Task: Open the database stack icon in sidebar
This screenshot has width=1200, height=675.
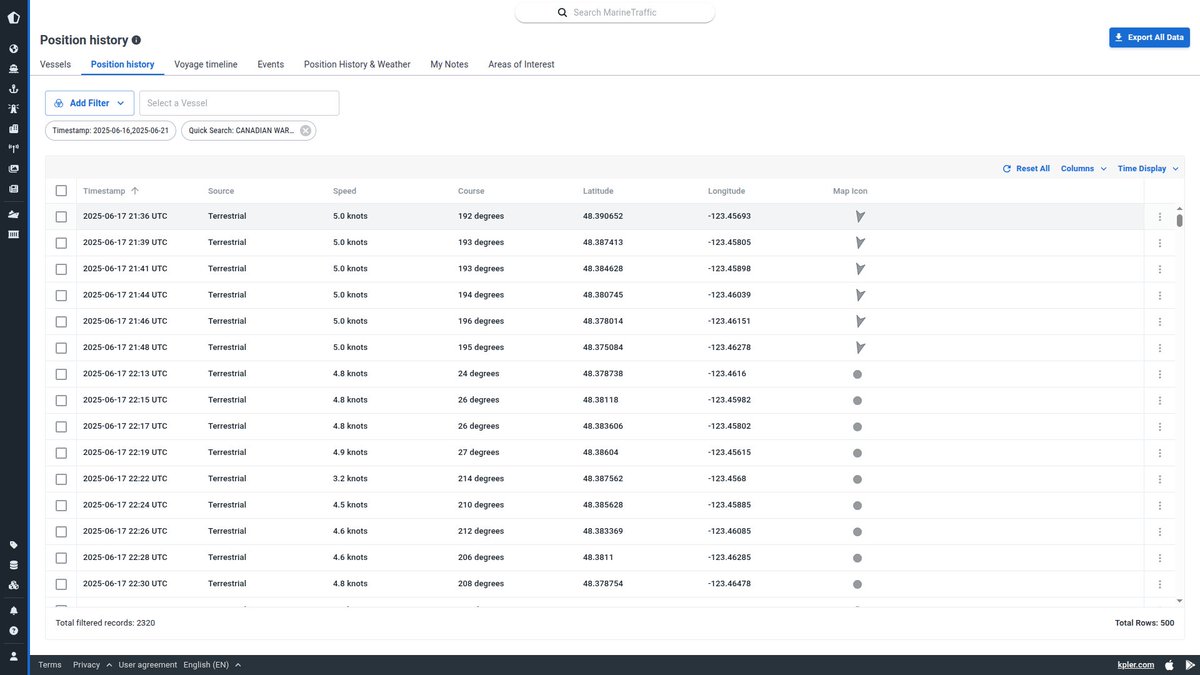Action: (x=14, y=565)
